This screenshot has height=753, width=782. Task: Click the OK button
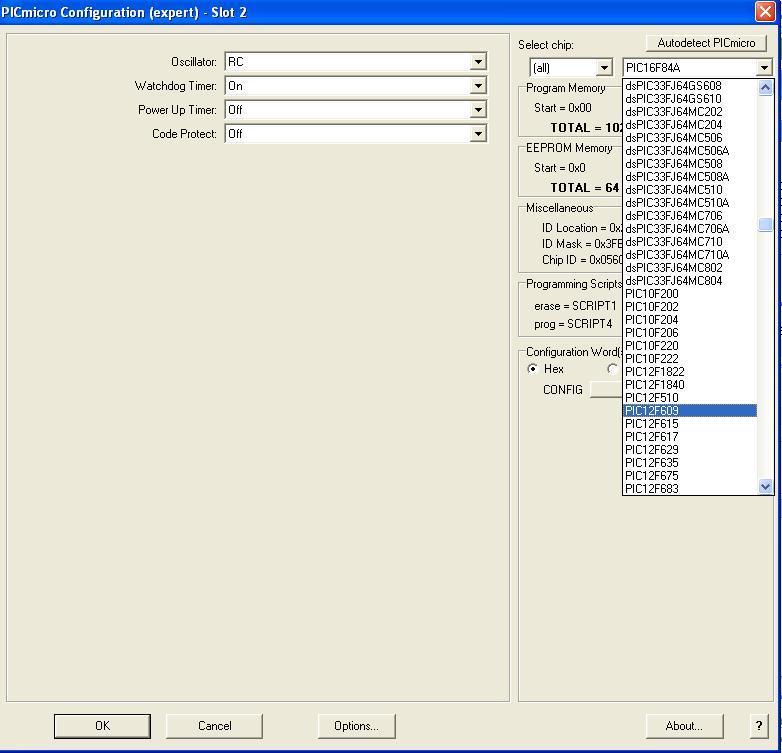102,726
